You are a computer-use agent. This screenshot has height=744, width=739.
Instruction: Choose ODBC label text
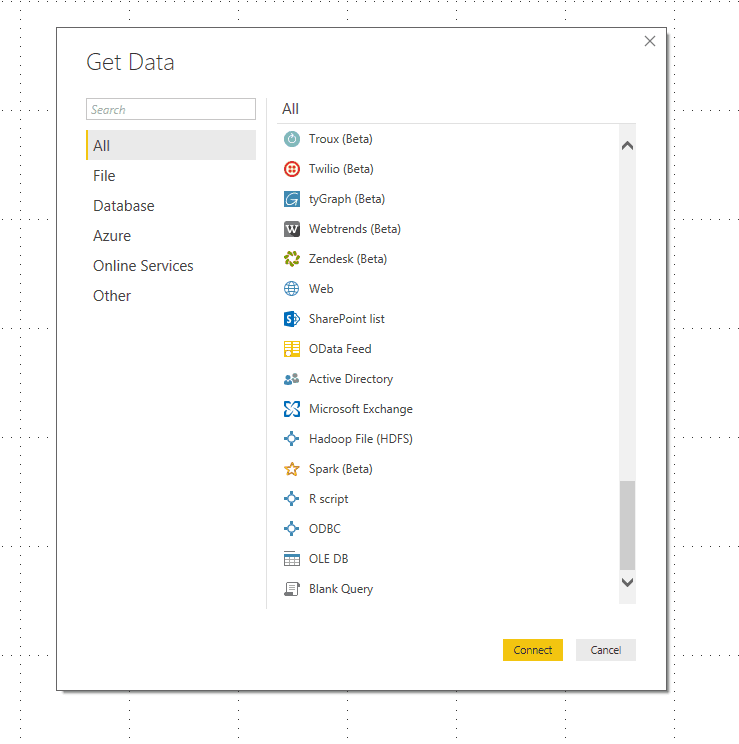pyautogui.click(x=325, y=529)
